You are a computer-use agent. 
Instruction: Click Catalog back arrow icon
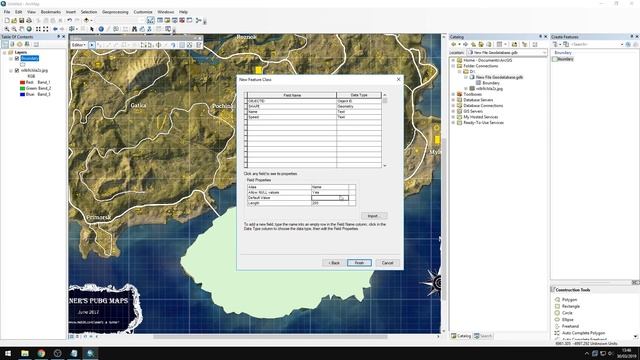(x=453, y=44)
